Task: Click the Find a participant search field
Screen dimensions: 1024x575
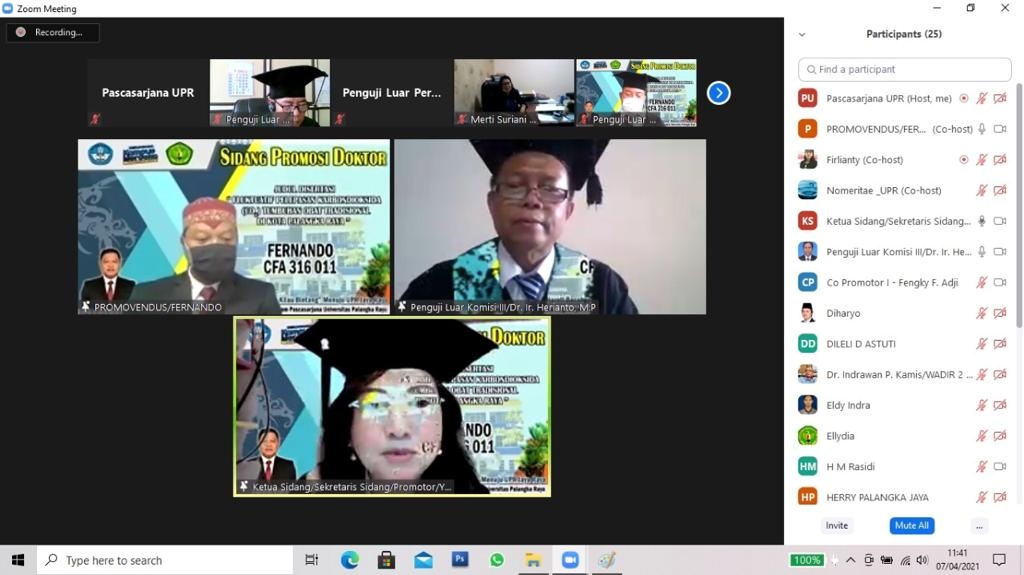Action: coord(904,69)
